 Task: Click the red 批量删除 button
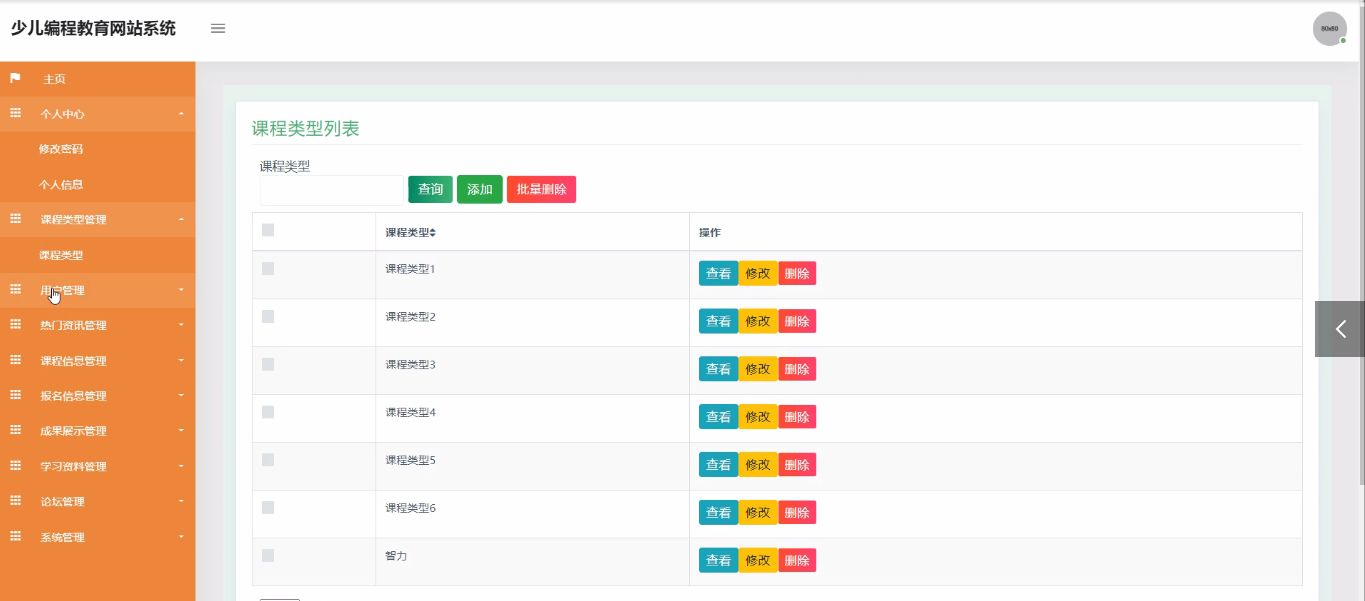[541, 189]
